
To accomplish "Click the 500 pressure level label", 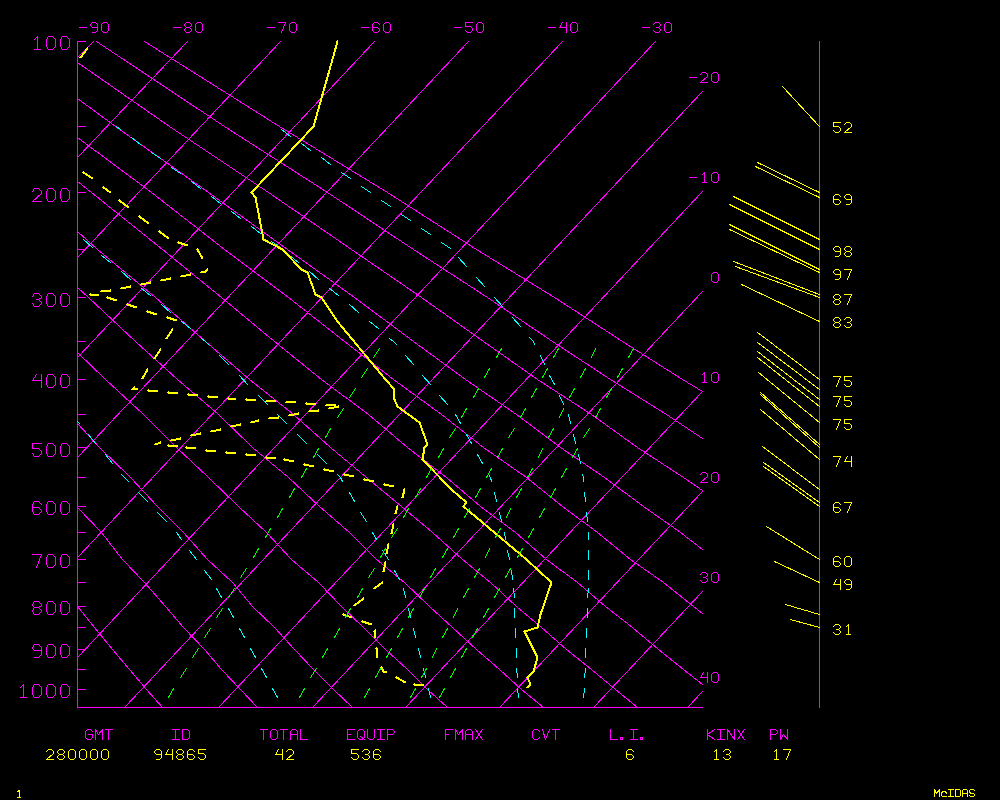I will [x=50, y=450].
